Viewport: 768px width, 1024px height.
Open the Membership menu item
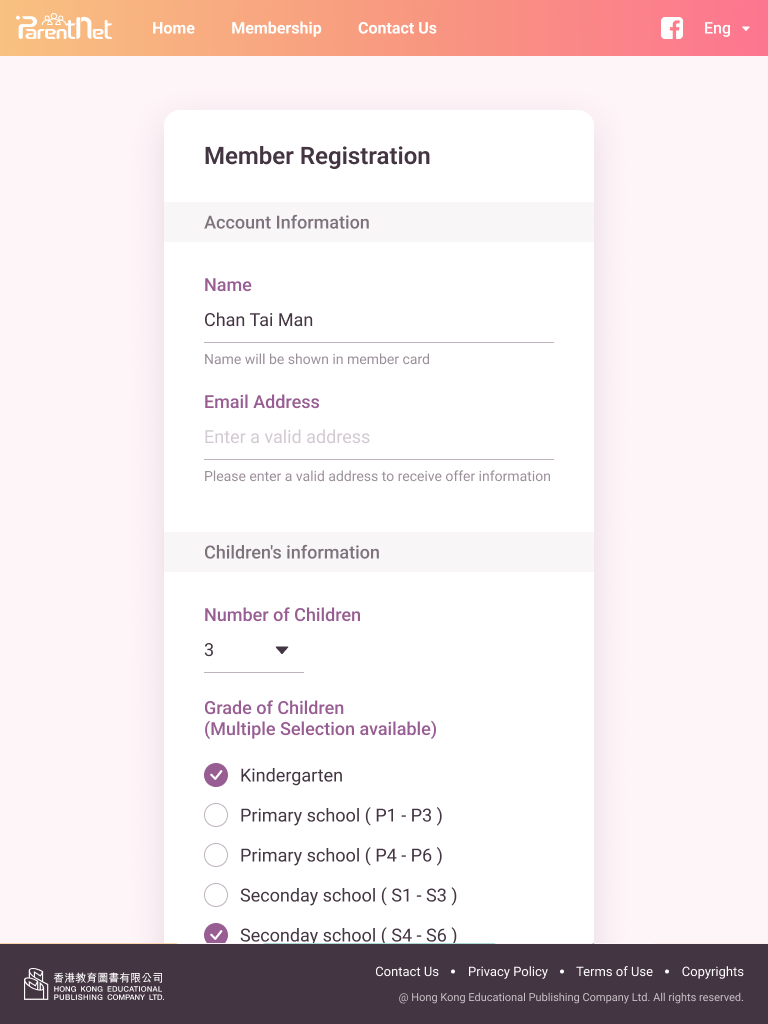(276, 28)
